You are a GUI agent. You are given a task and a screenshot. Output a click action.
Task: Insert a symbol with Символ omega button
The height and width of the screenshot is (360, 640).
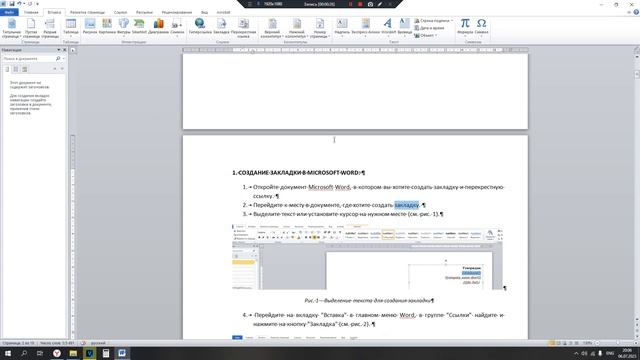[482, 27]
